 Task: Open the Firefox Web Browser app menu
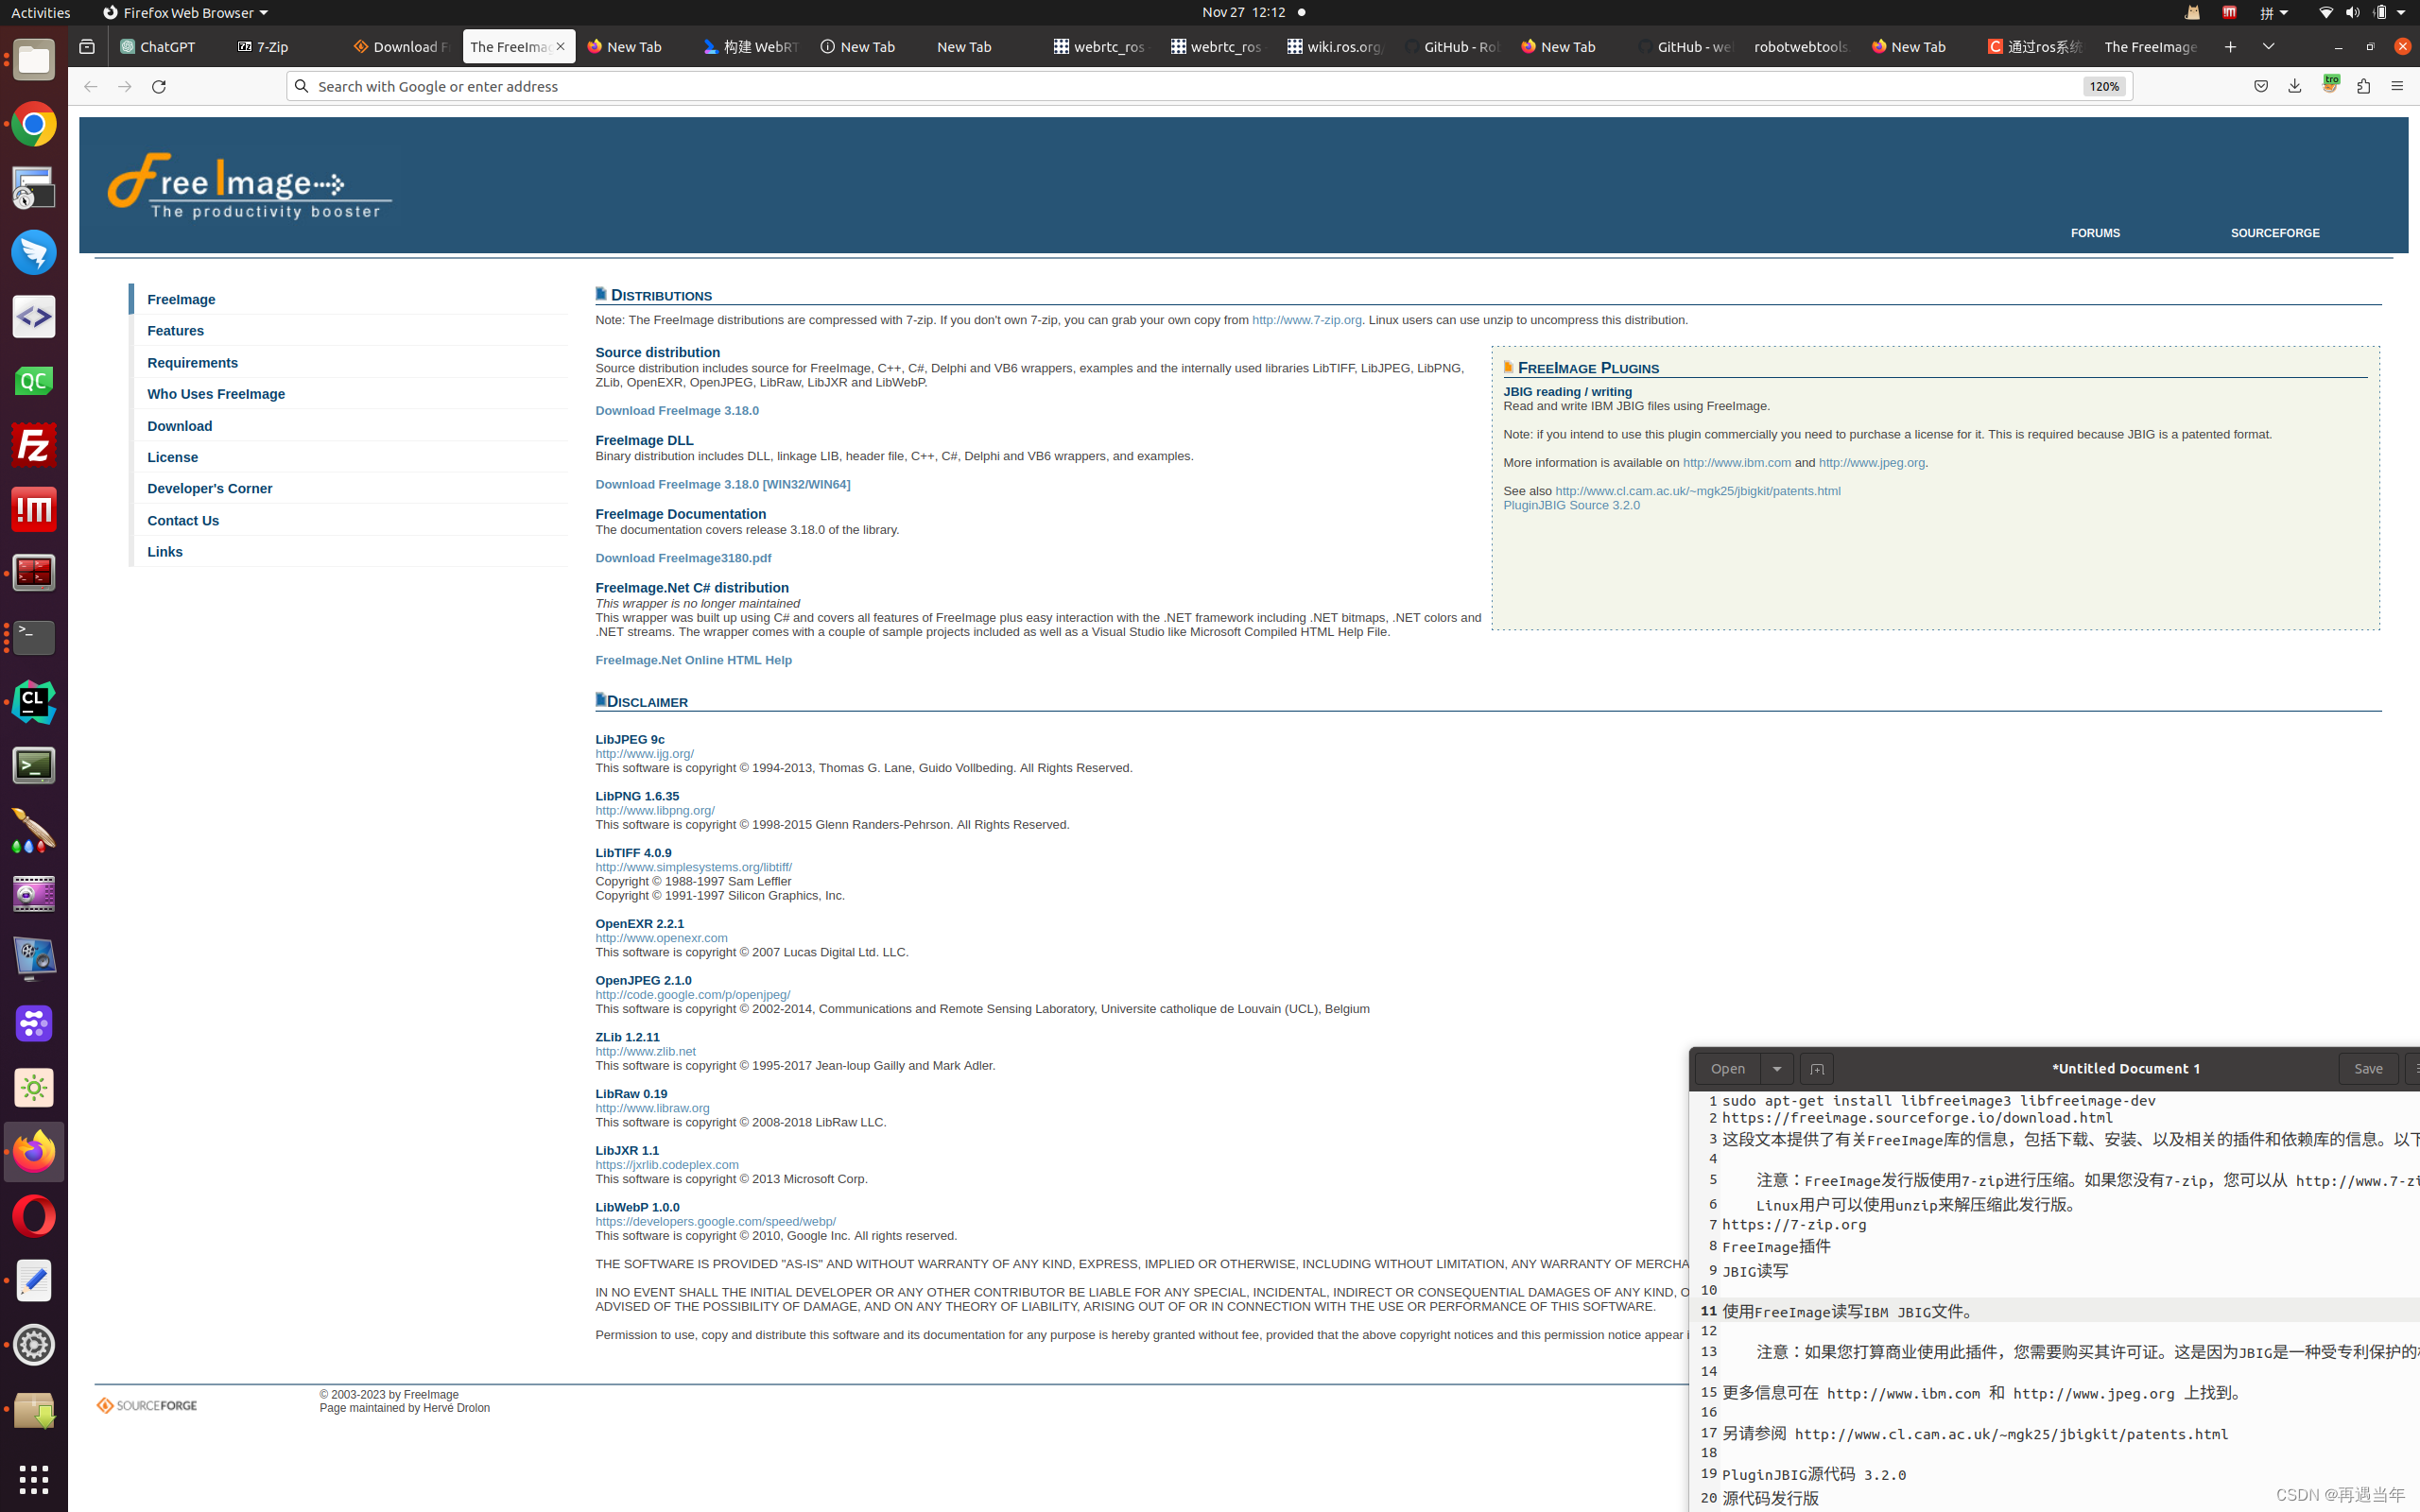185,13
